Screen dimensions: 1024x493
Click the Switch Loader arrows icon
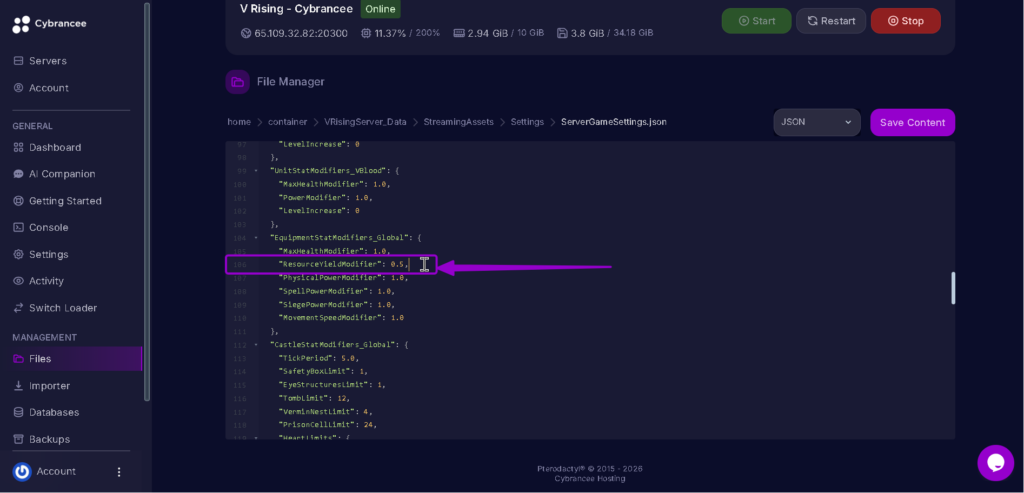pyautogui.click(x=18, y=308)
